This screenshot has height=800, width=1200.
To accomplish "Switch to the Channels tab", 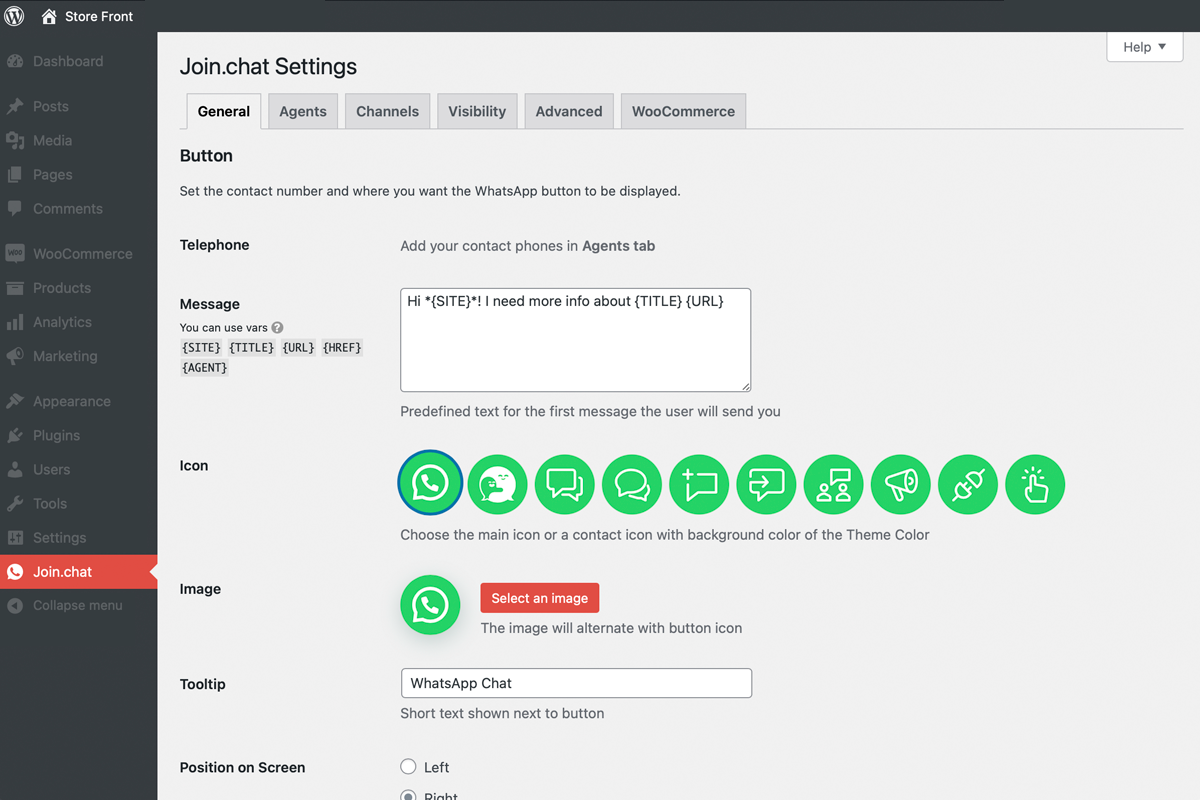I will click(x=388, y=111).
